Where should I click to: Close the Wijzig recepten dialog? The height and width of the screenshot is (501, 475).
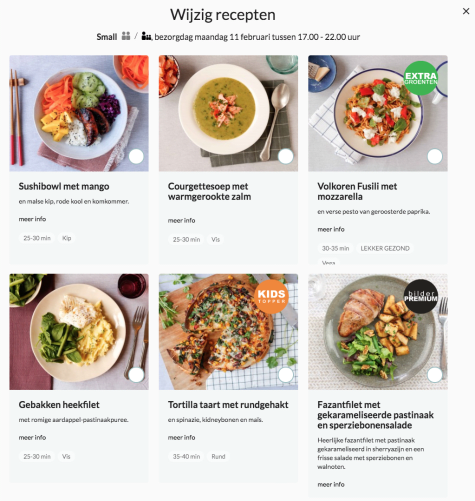[x=466, y=11]
